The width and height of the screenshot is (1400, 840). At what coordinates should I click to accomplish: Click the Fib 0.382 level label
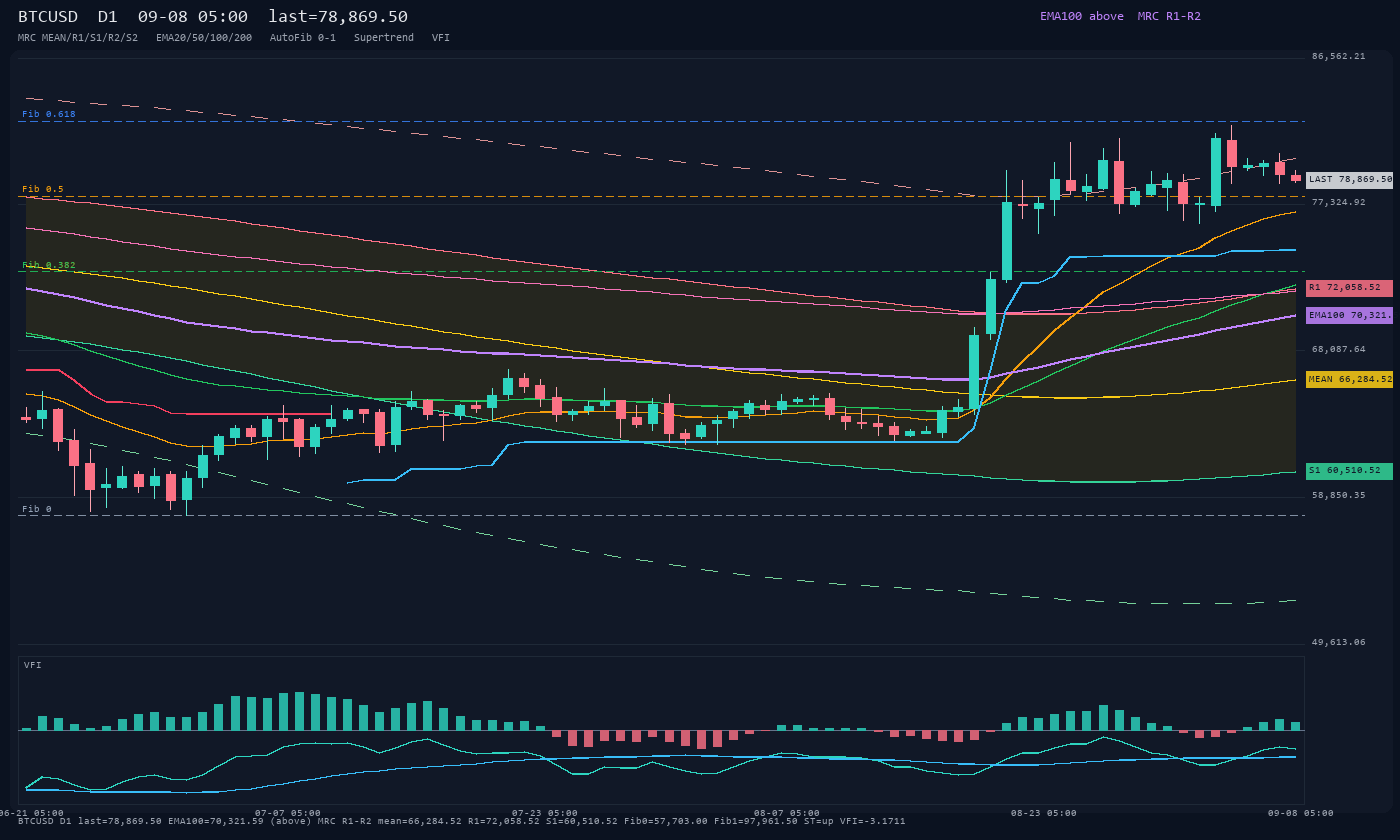[49, 265]
